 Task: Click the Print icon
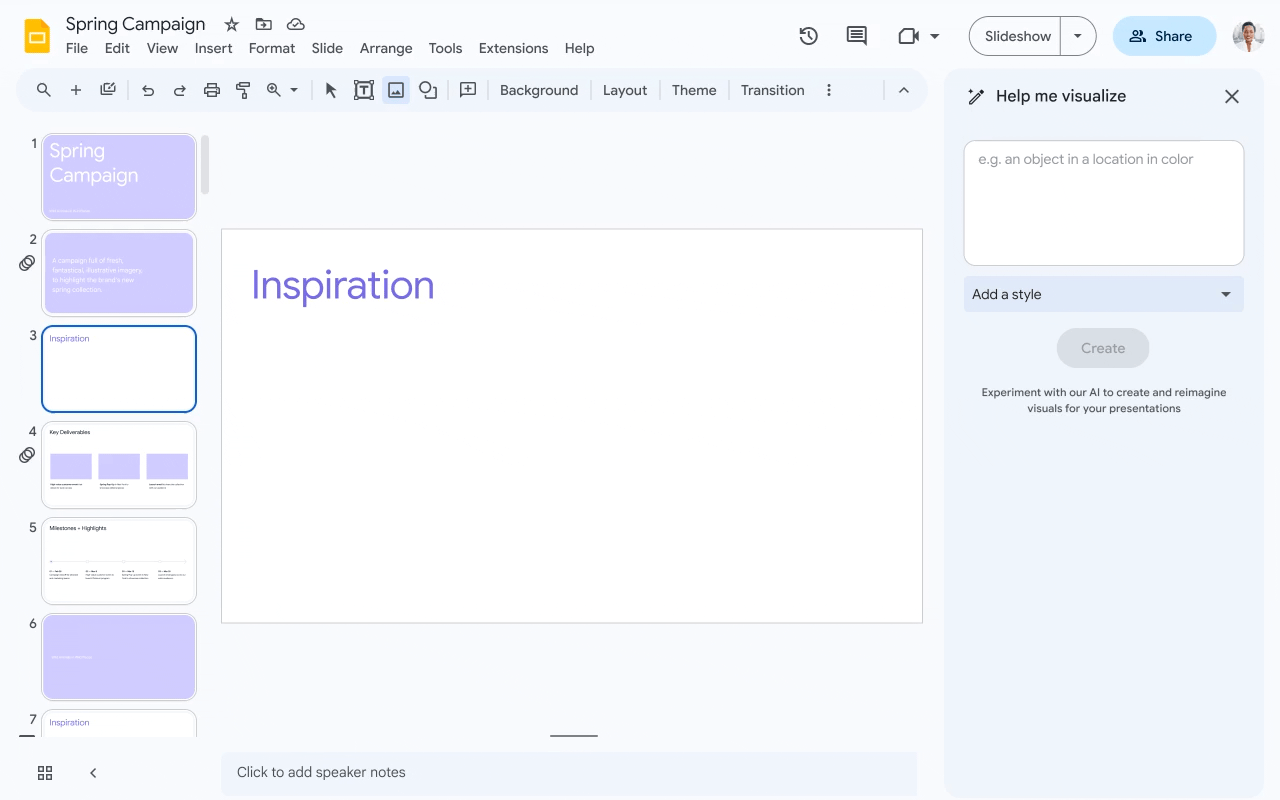click(211, 90)
